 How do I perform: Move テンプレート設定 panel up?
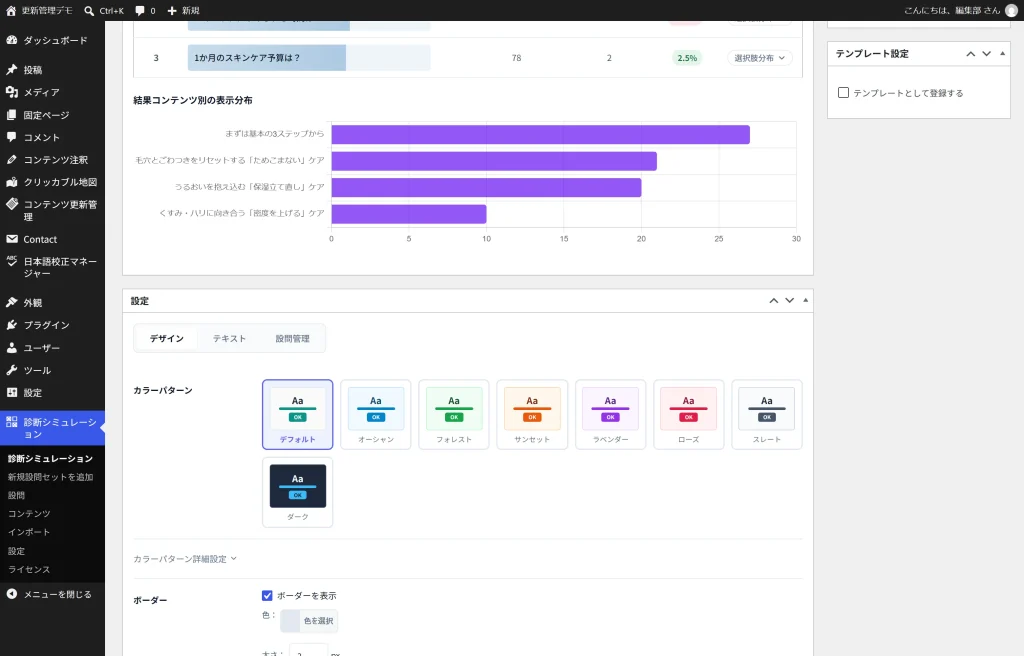click(970, 54)
